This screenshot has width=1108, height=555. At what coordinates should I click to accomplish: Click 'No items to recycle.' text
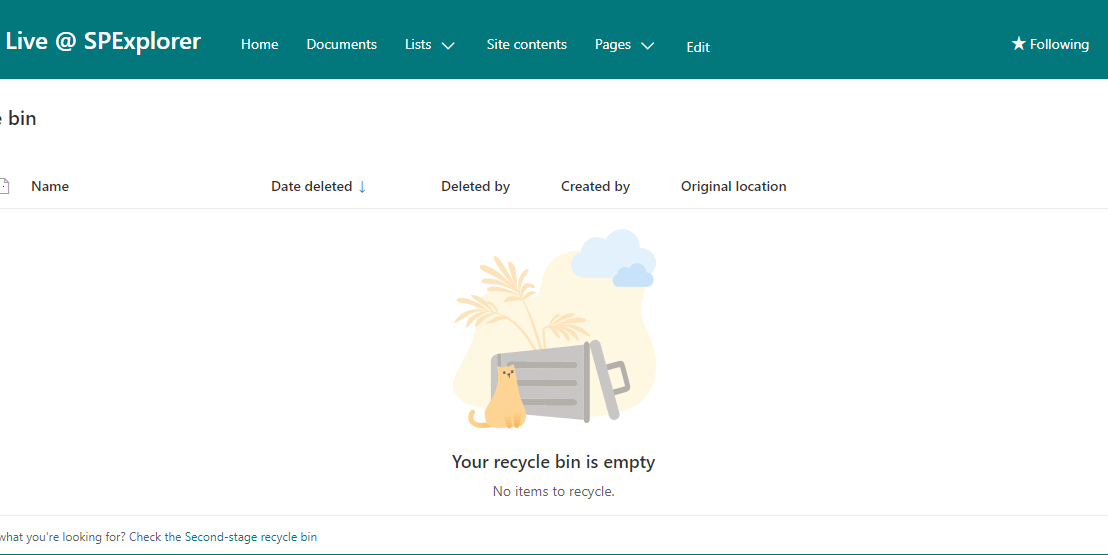(x=553, y=491)
